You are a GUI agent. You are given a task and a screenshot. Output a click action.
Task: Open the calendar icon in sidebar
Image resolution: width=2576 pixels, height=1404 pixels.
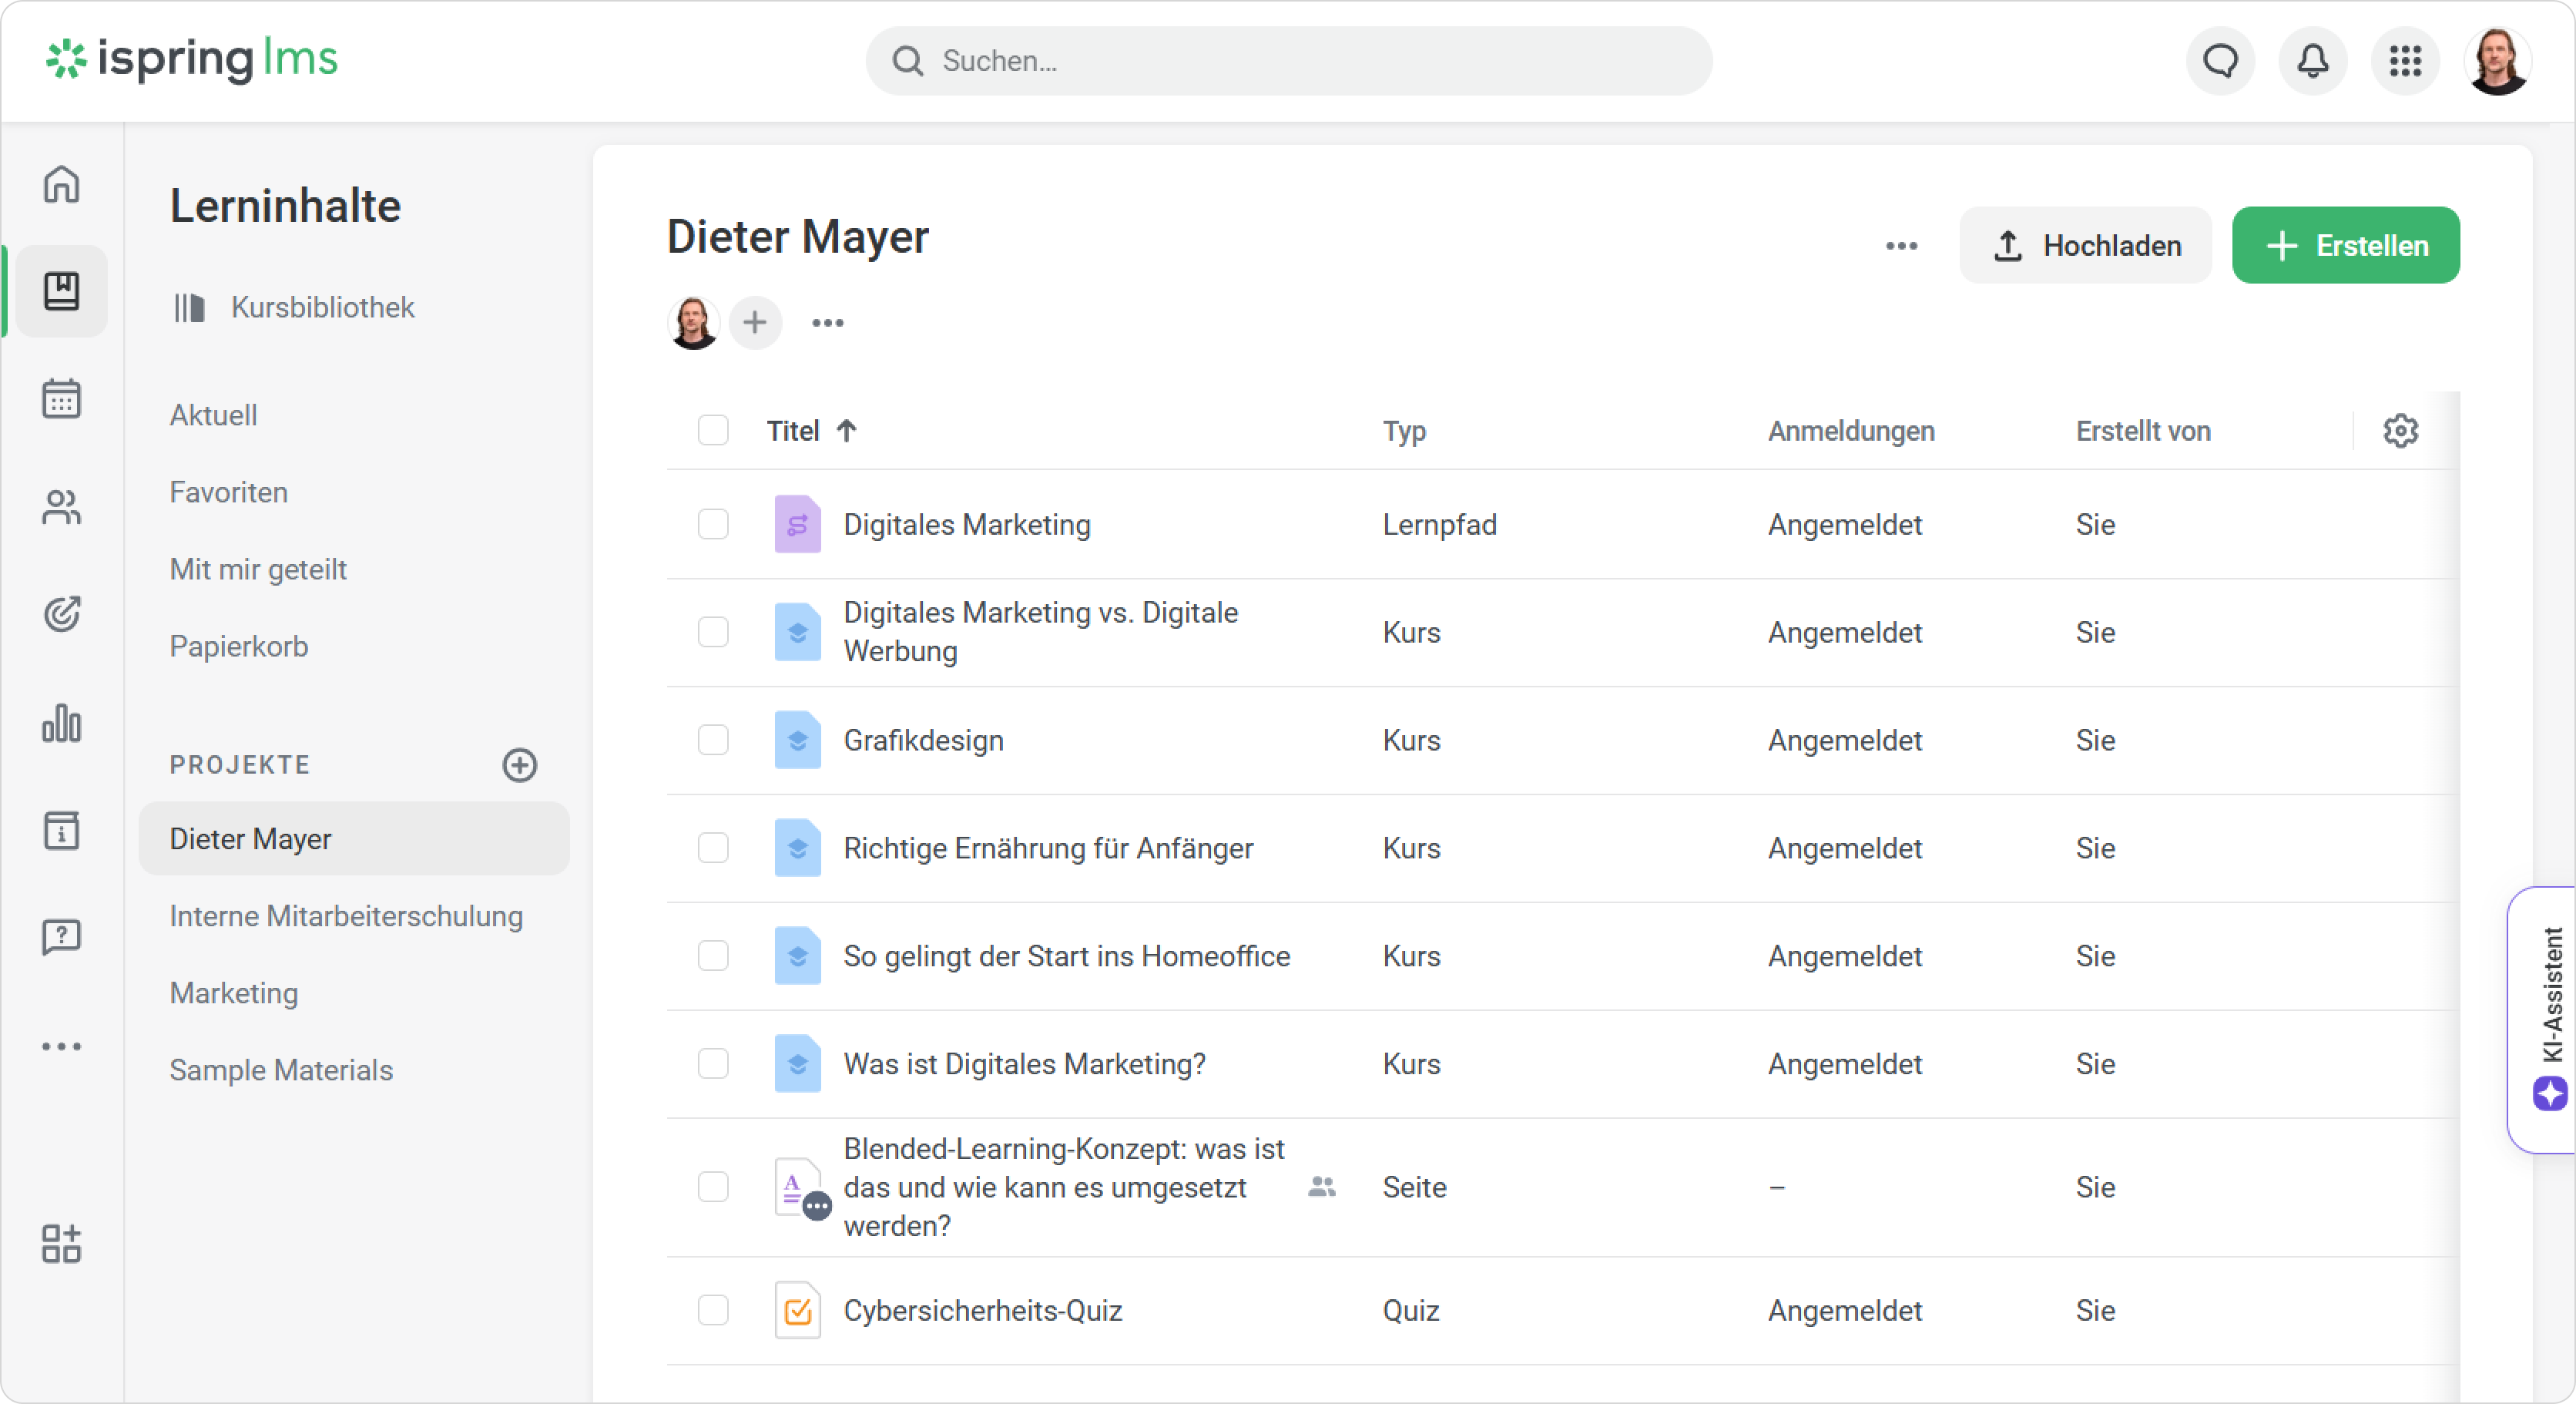tap(61, 399)
